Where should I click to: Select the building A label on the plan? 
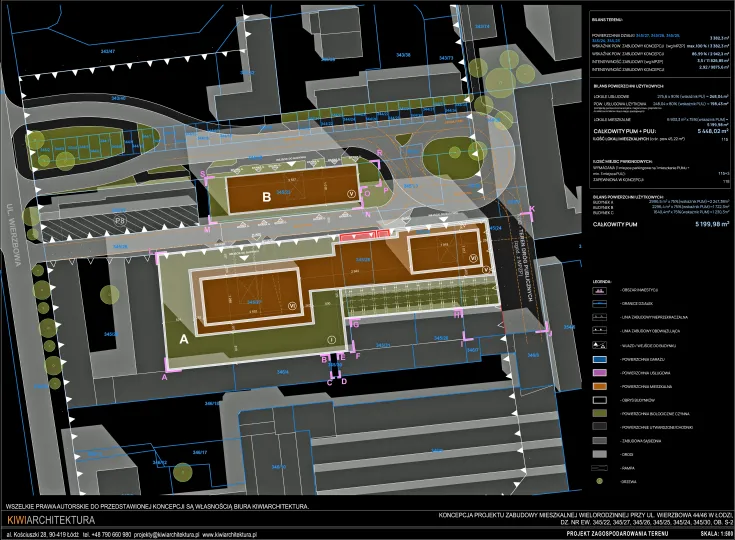click(x=183, y=339)
